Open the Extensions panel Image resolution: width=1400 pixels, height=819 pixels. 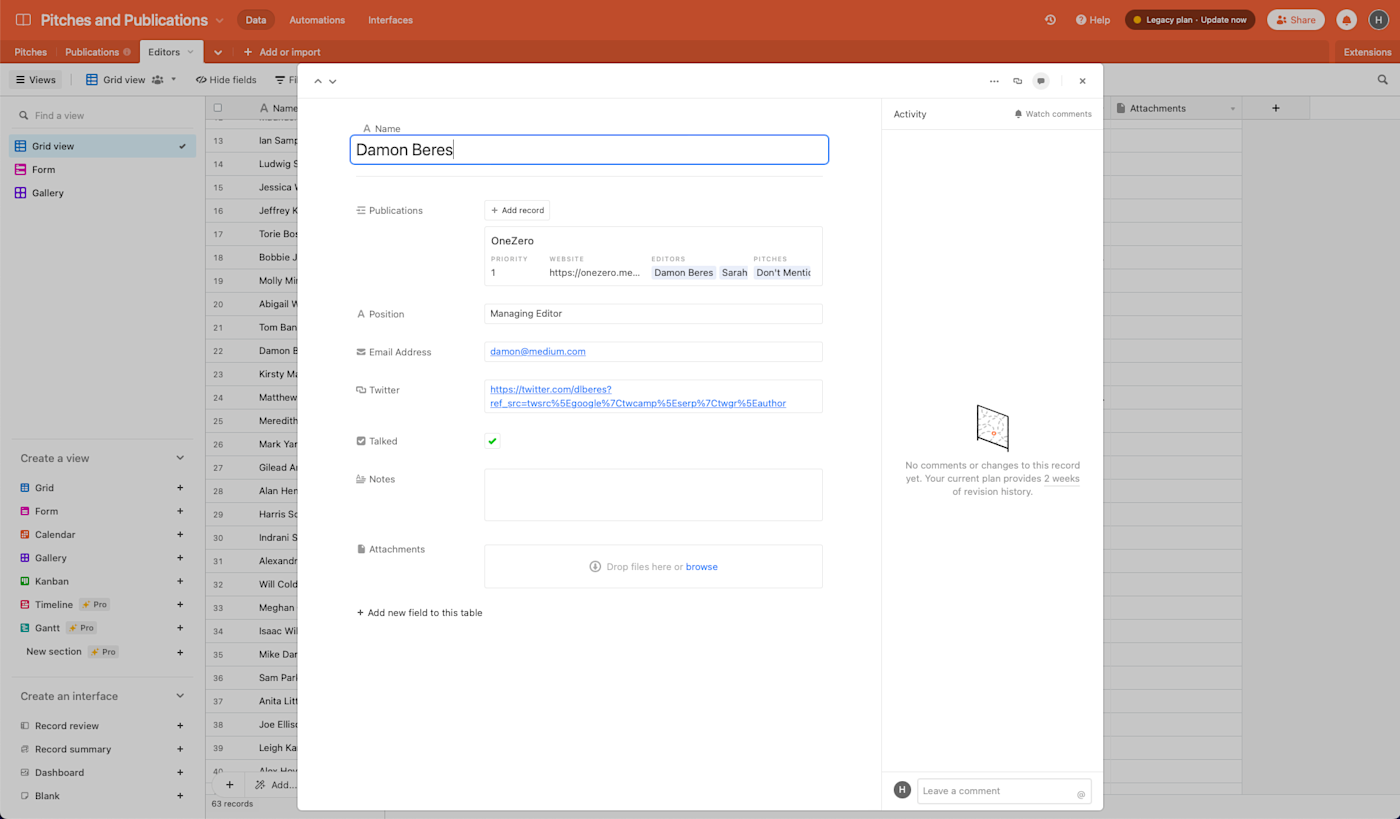coord(1367,52)
